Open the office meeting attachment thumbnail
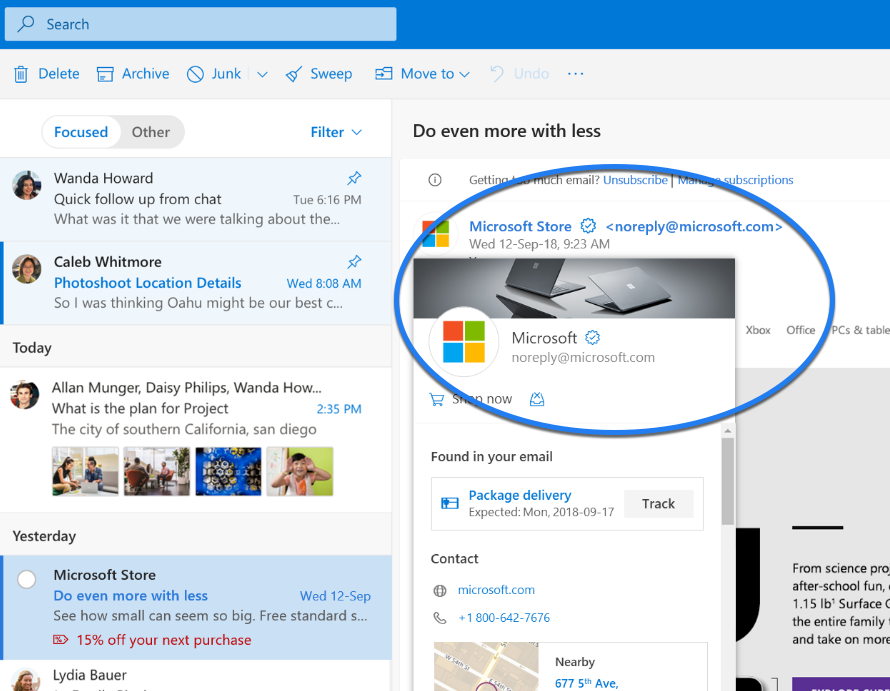The height and width of the screenshot is (691, 890). [157, 471]
